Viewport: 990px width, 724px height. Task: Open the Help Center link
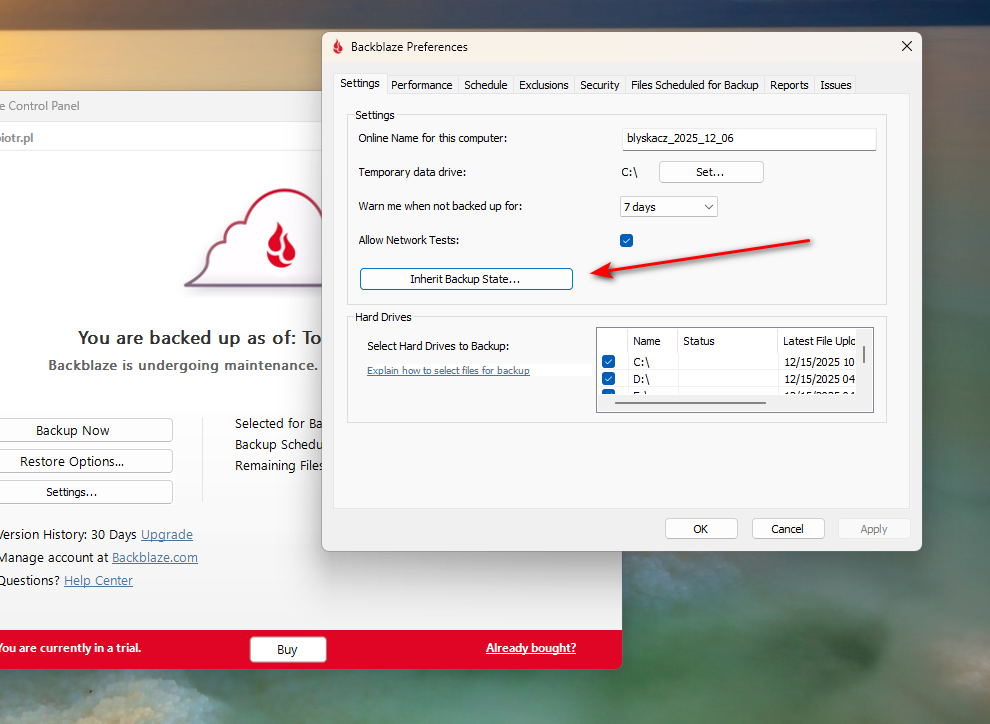tap(98, 580)
